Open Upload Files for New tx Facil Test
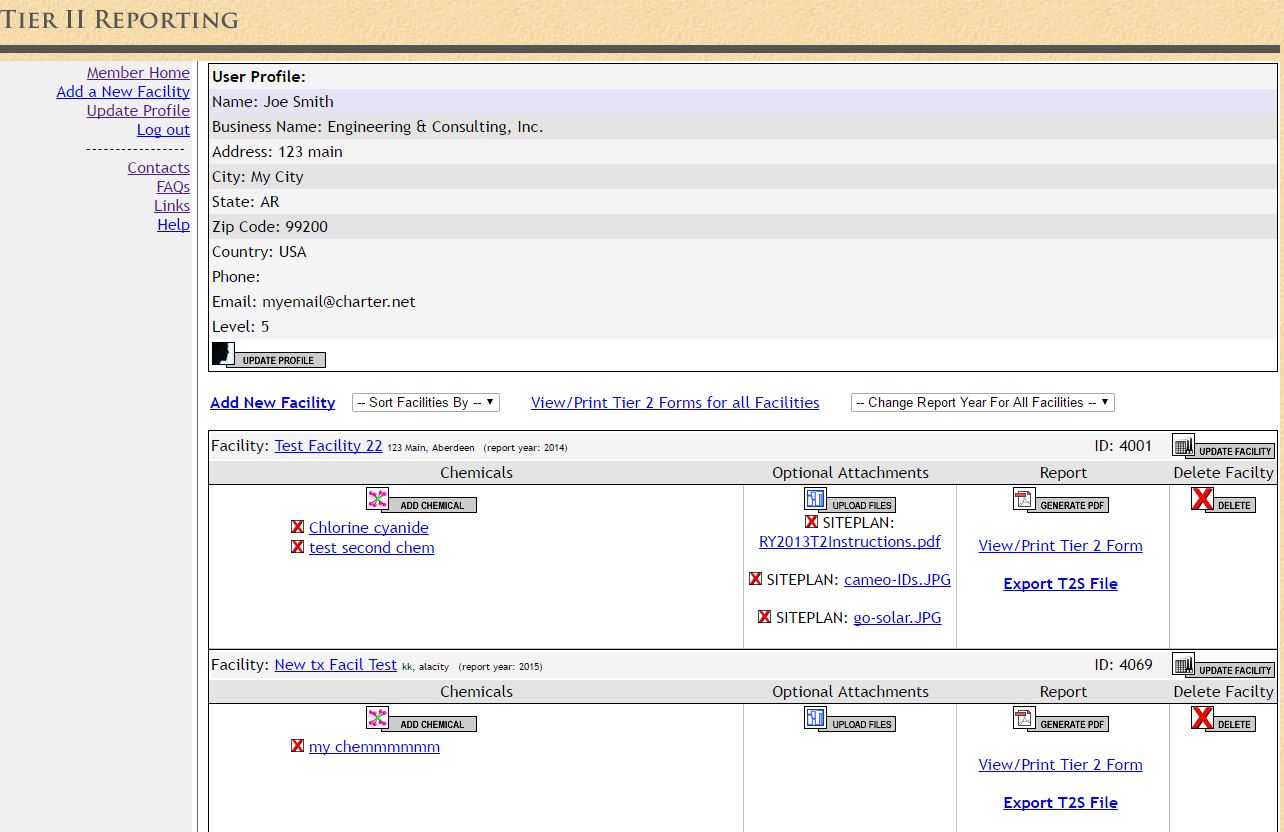Viewport: 1284px width, 832px height. tap(848, 721)
